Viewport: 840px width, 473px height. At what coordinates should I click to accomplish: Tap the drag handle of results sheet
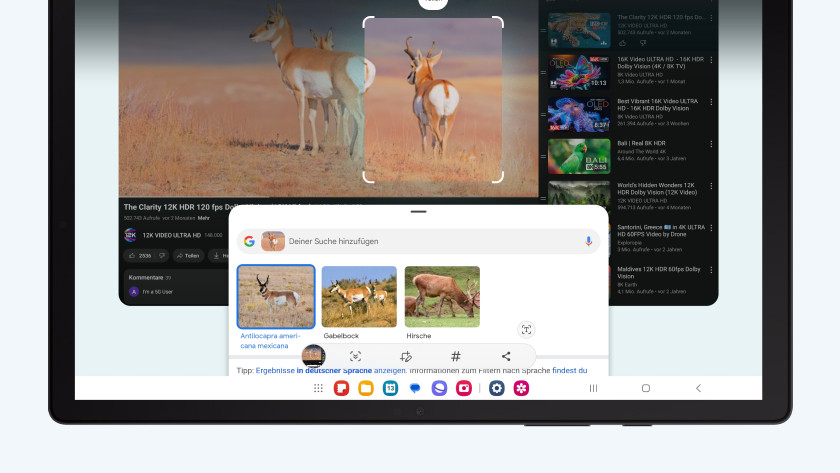[x=418, y=212]
